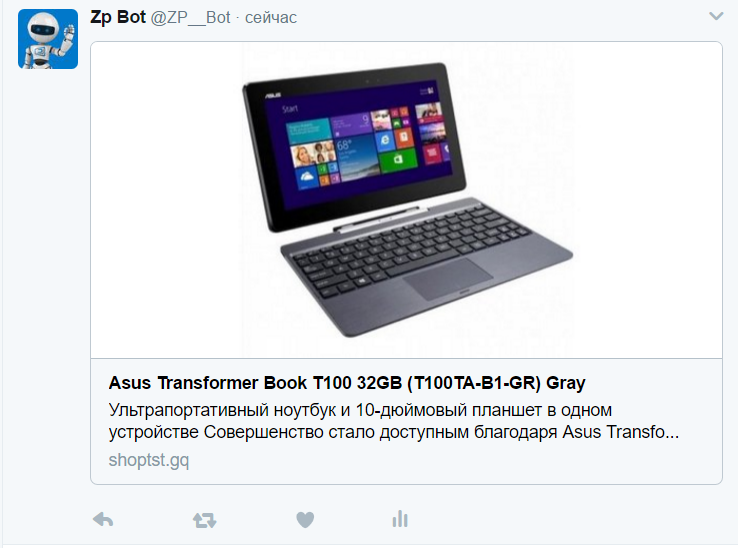Screen dimensions: 738x548
Task: Click the @ZP__Bot handle
Action: (x=190, y=18)
